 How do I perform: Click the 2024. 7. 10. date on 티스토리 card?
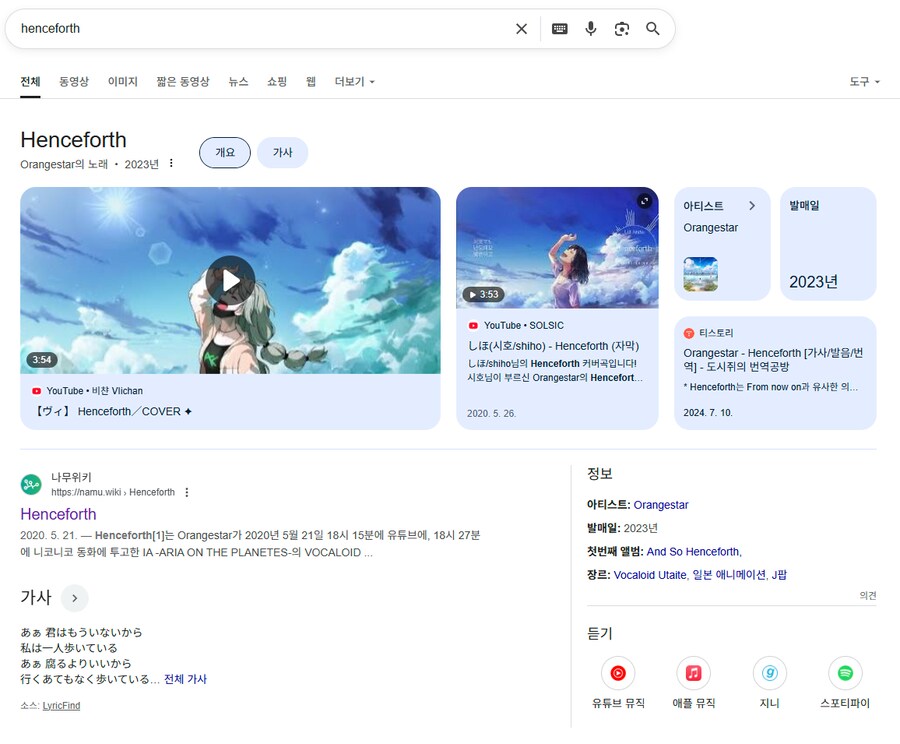[708, 413]
